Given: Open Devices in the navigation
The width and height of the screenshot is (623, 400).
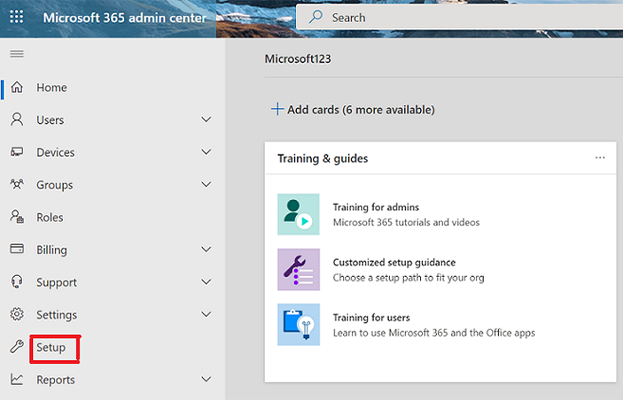Looking at the screenshot, I should (55, 153).
